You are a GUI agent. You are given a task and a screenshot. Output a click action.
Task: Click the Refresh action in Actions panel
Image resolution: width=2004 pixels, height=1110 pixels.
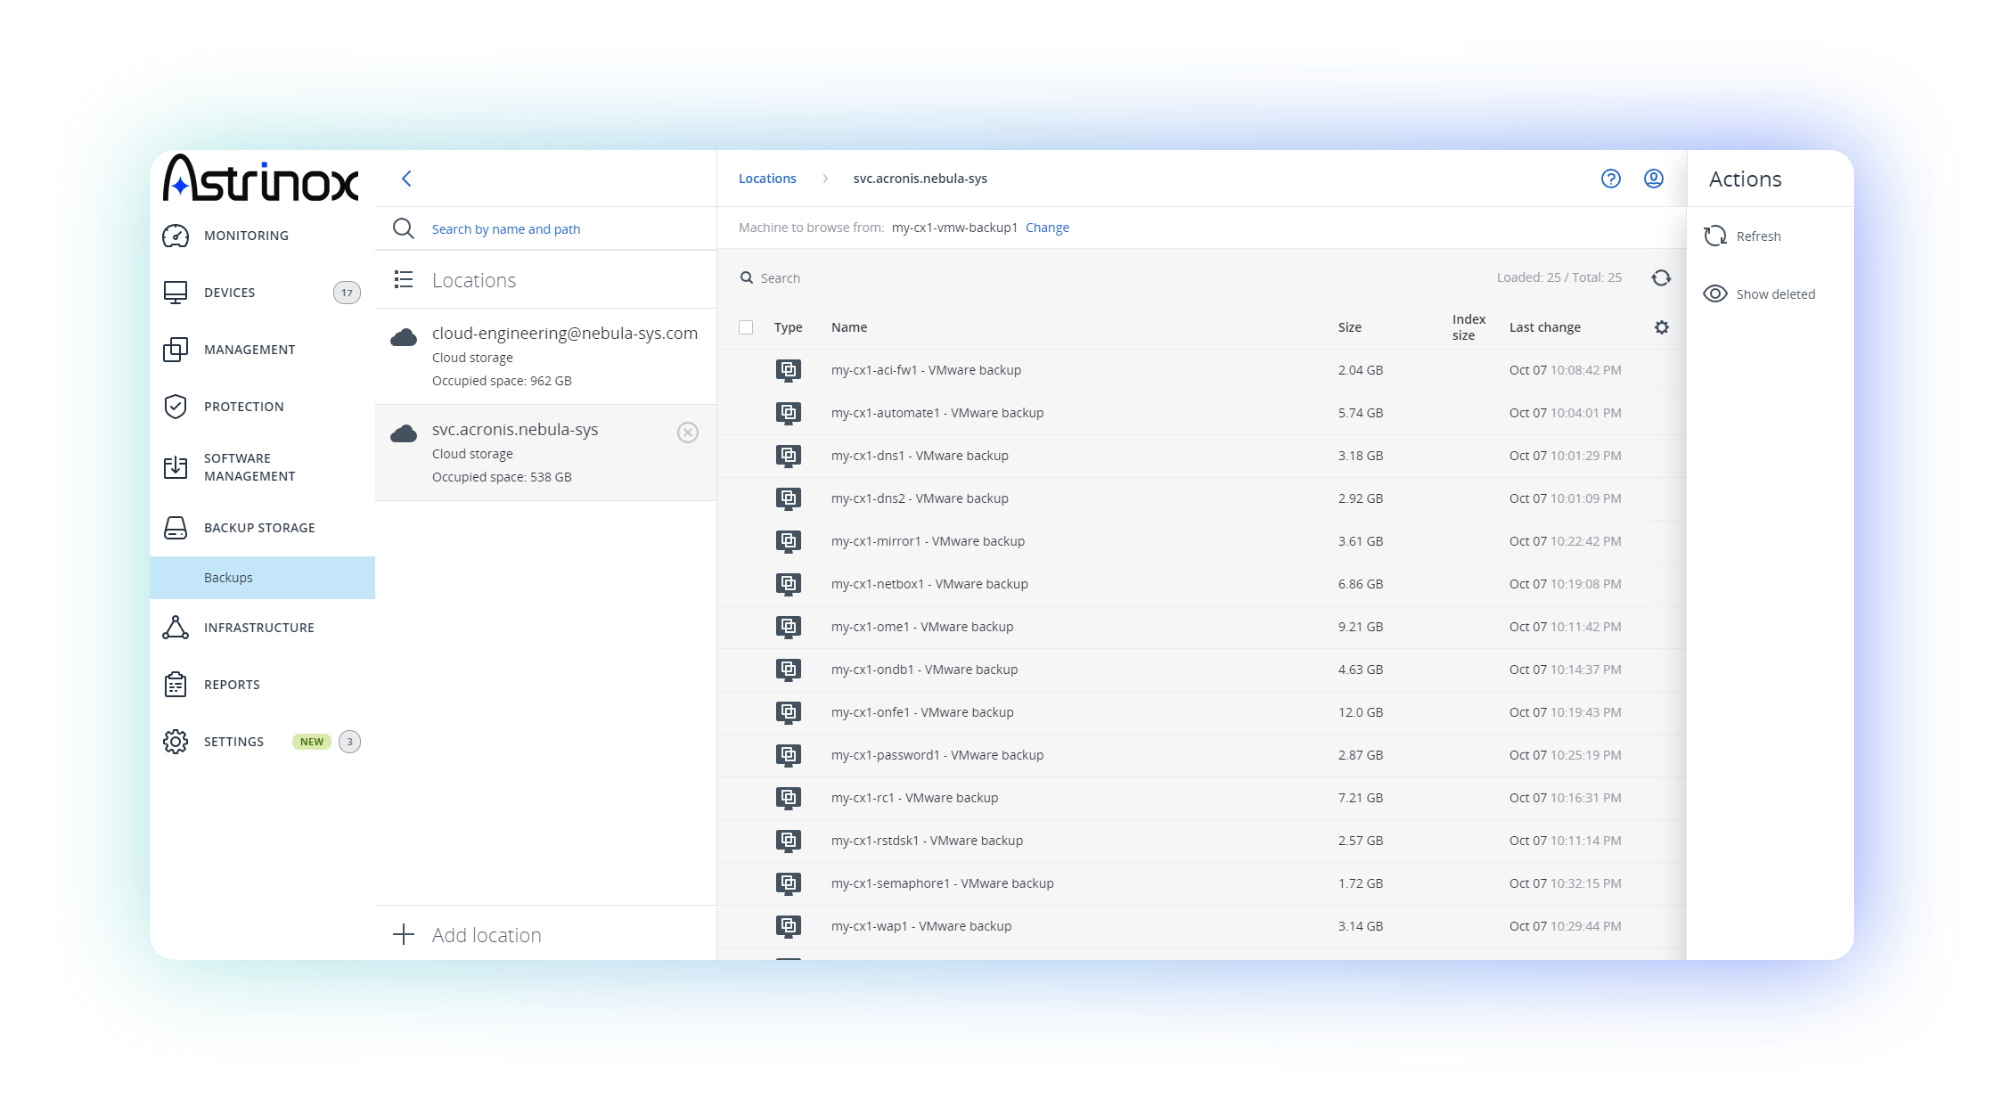[x=1745, y=236]
